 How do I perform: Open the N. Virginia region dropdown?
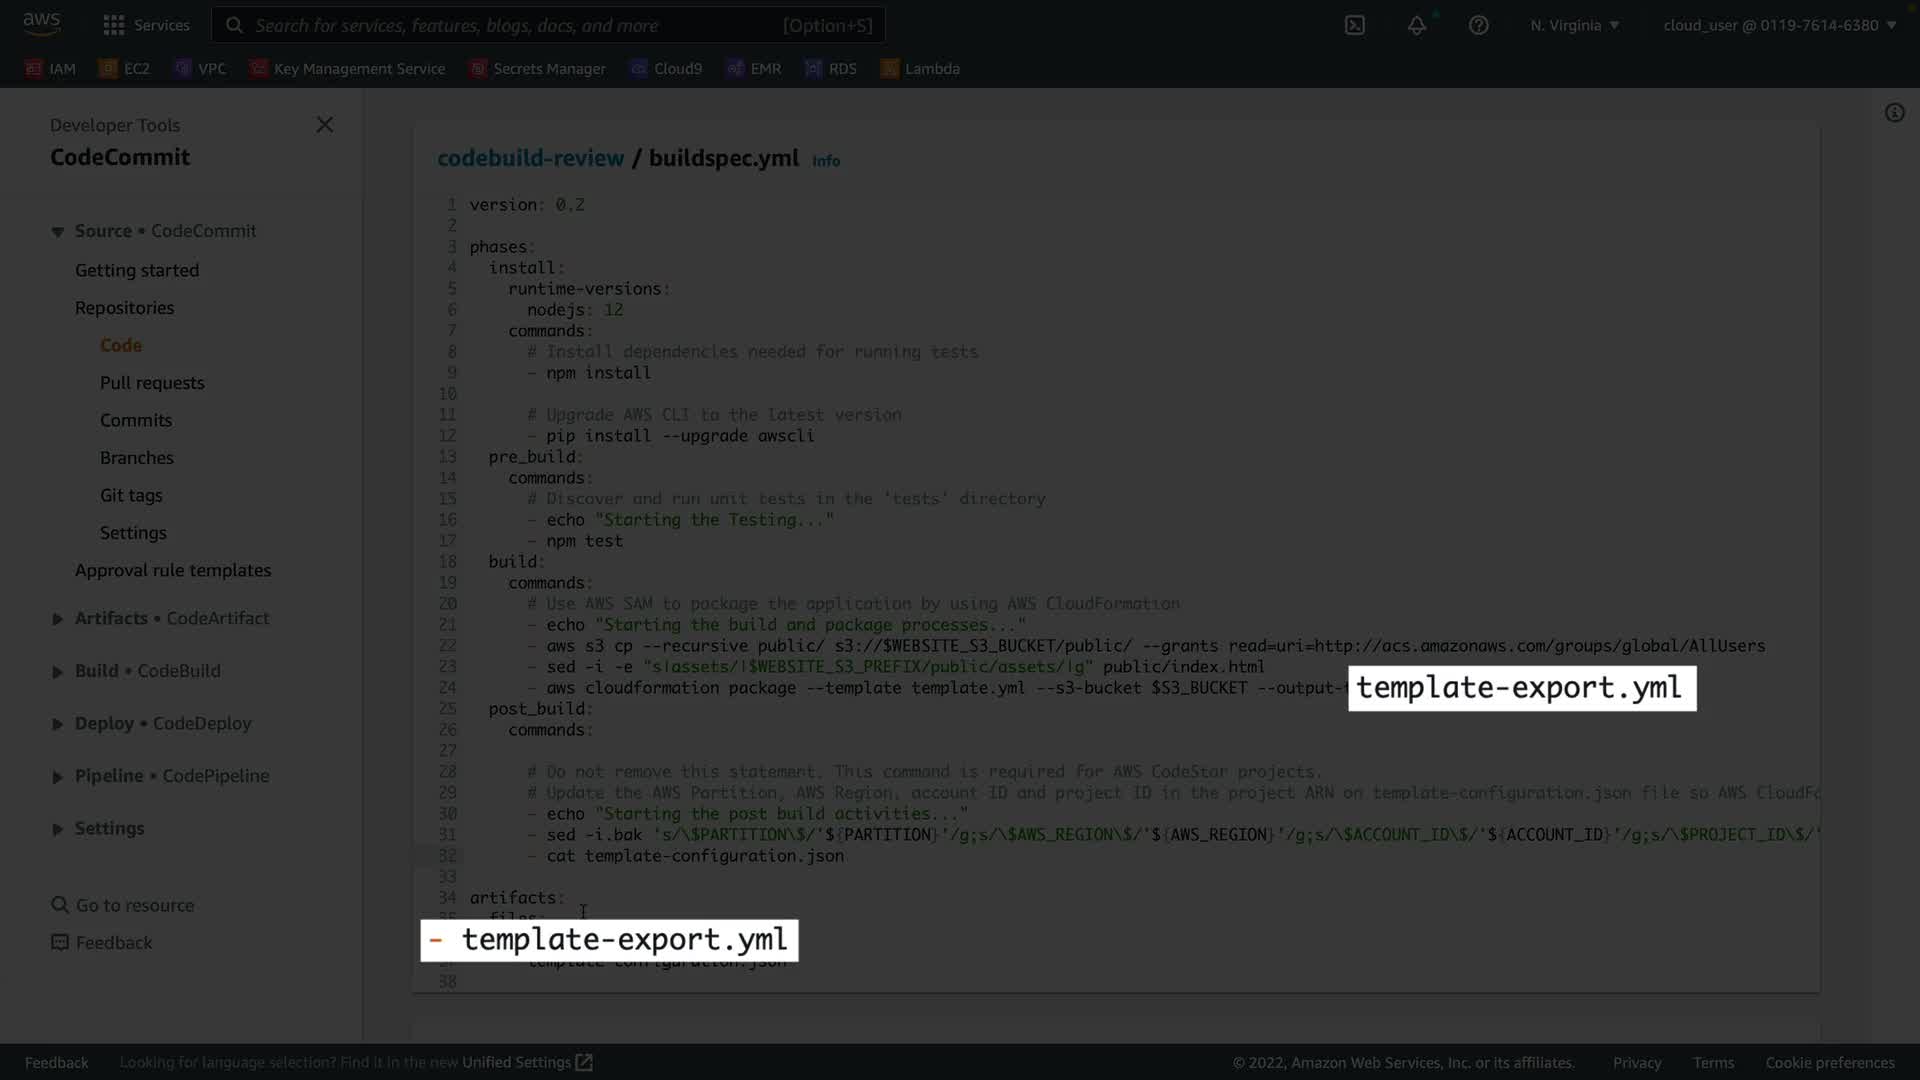click(1574, 25)
